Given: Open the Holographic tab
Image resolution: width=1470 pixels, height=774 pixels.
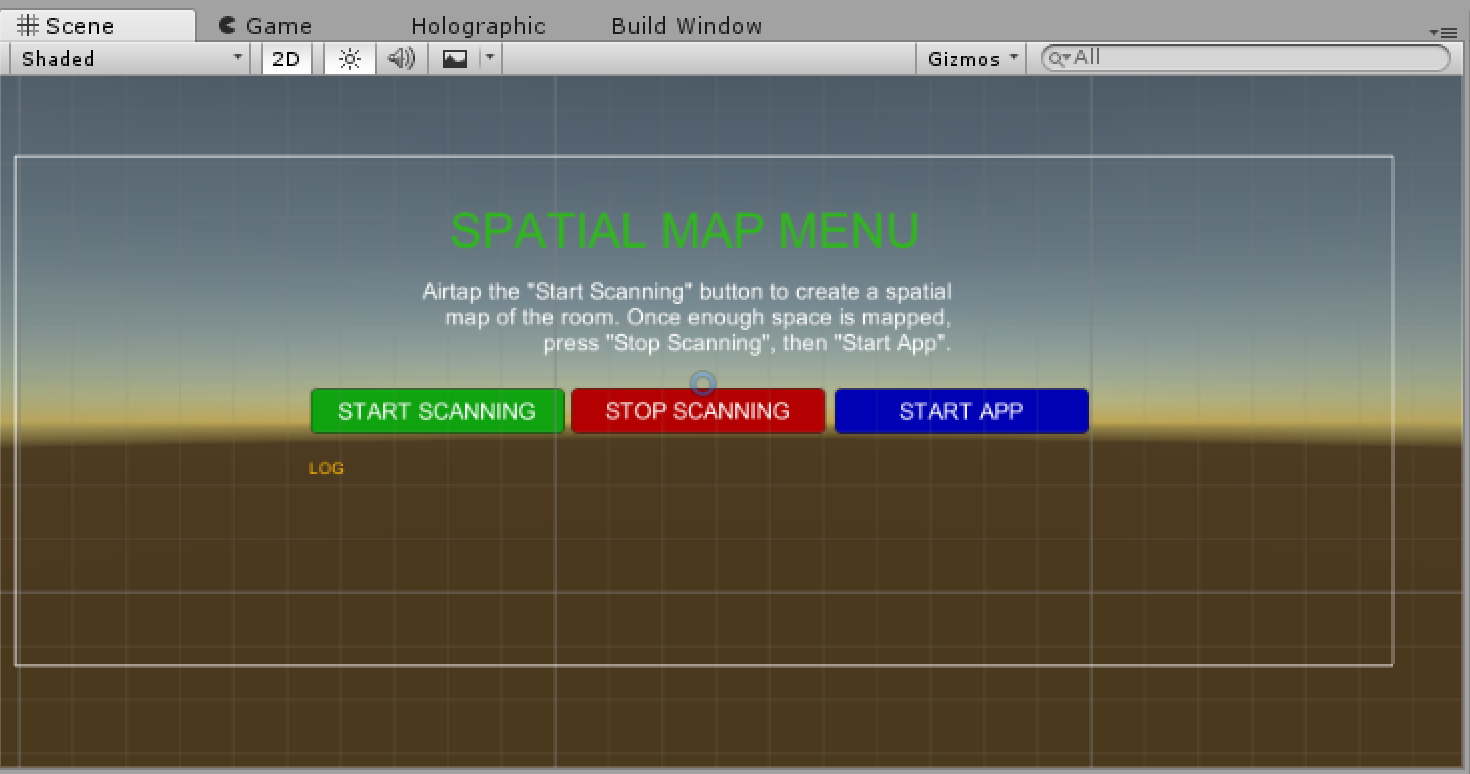Looking at the screenshot, I should 478,26.
